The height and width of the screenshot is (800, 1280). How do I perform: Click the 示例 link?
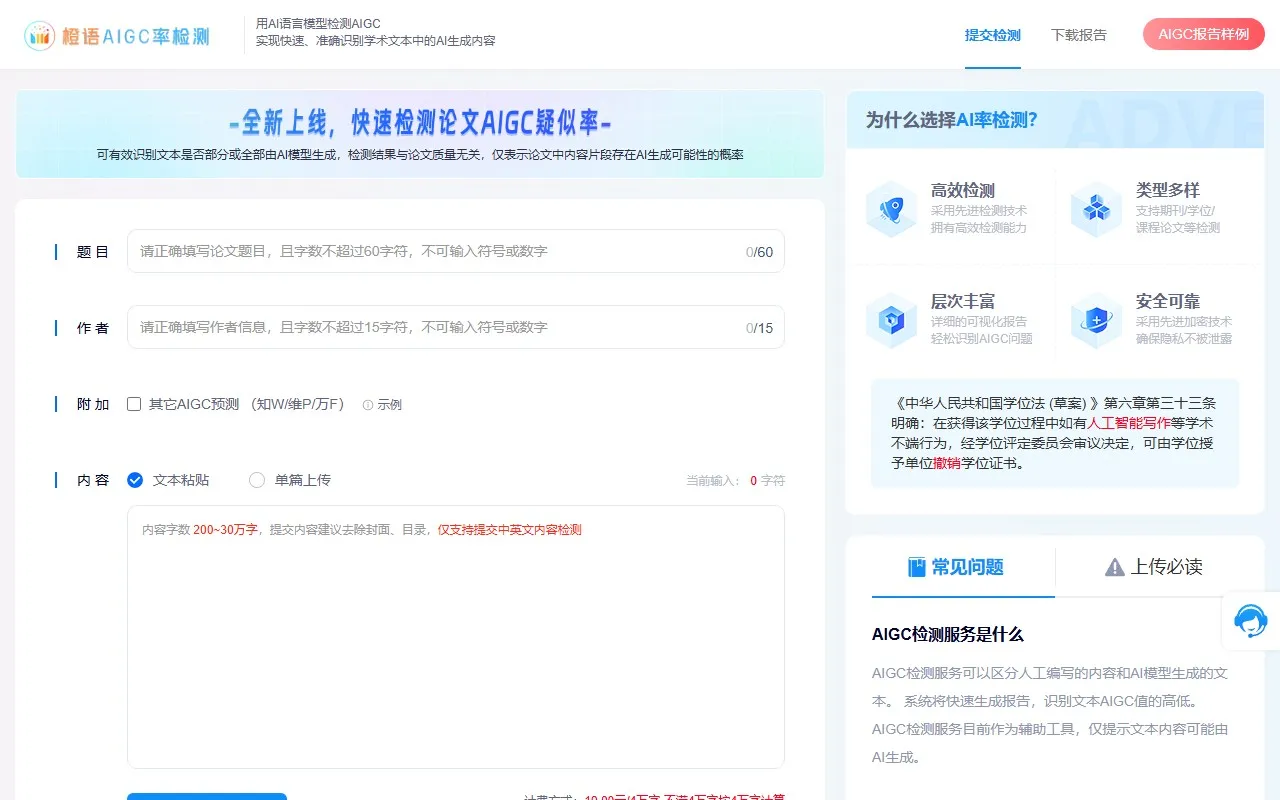[389, 404]
